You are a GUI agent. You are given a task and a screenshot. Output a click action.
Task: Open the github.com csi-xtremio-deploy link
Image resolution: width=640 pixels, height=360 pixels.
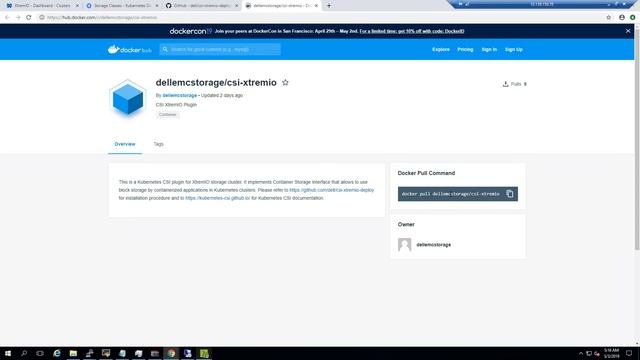click(x=331, y=190)
